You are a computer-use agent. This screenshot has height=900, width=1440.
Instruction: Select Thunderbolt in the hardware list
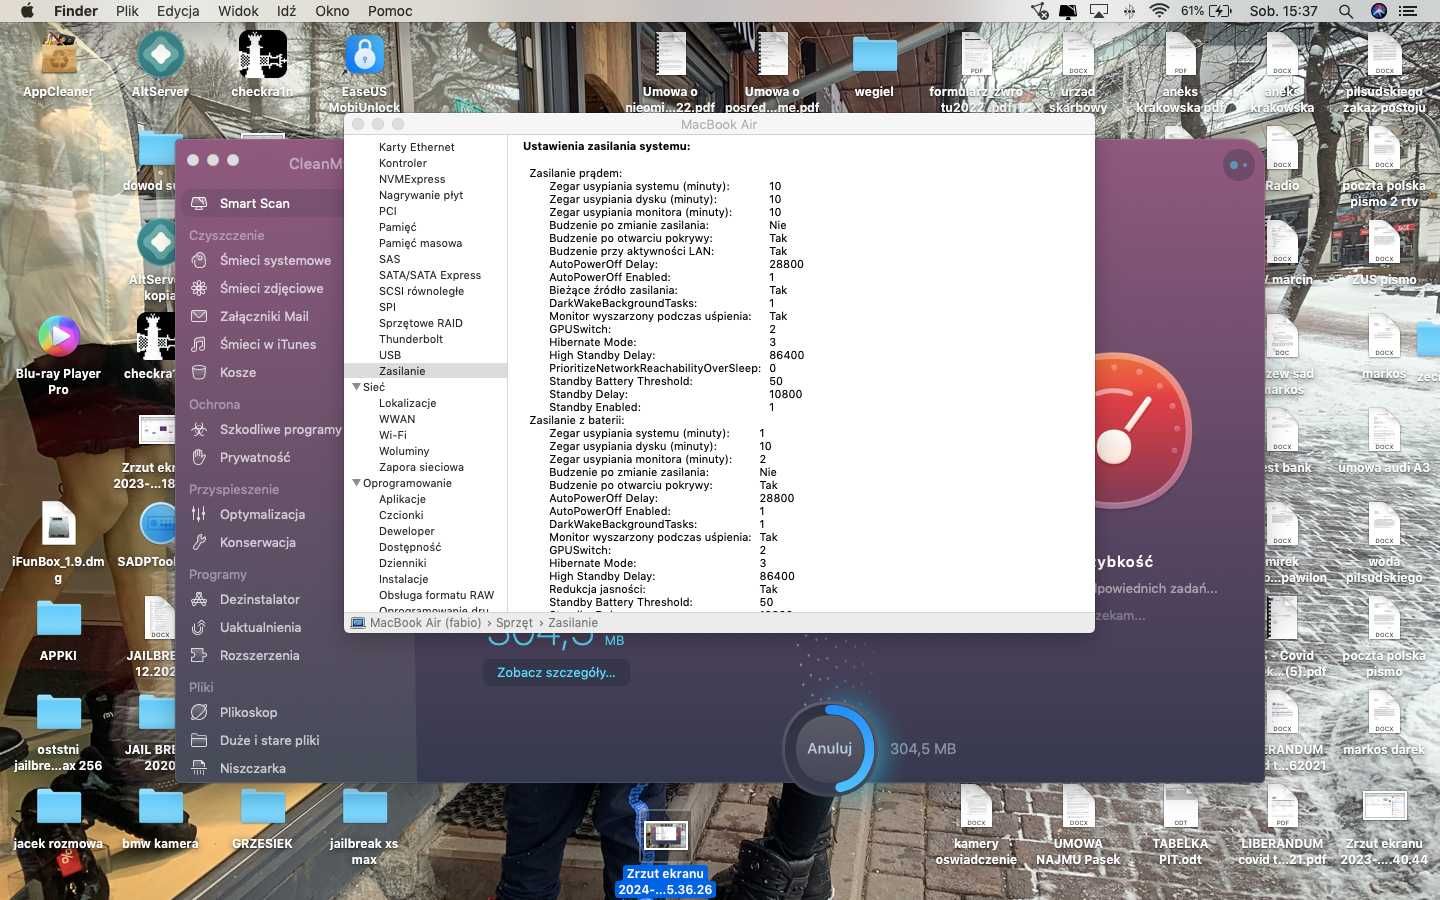[410, 339]
